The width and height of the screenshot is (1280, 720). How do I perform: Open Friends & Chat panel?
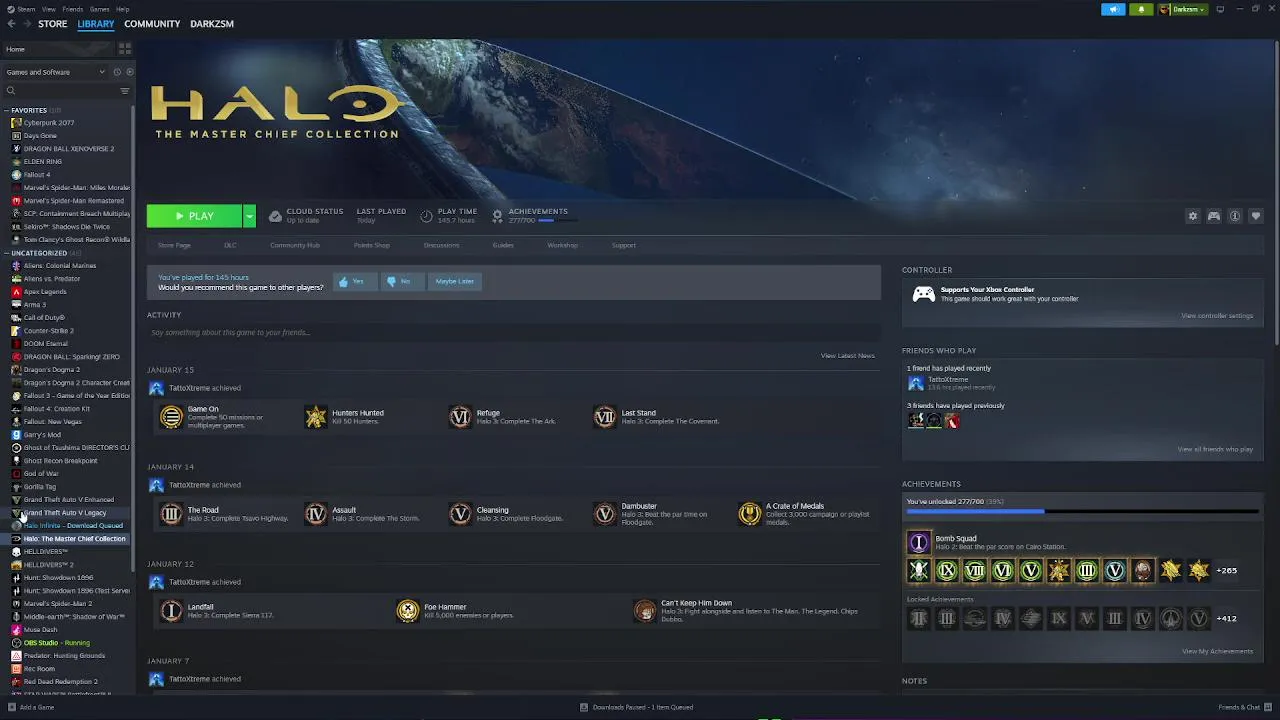click(x=1243, y=707)
